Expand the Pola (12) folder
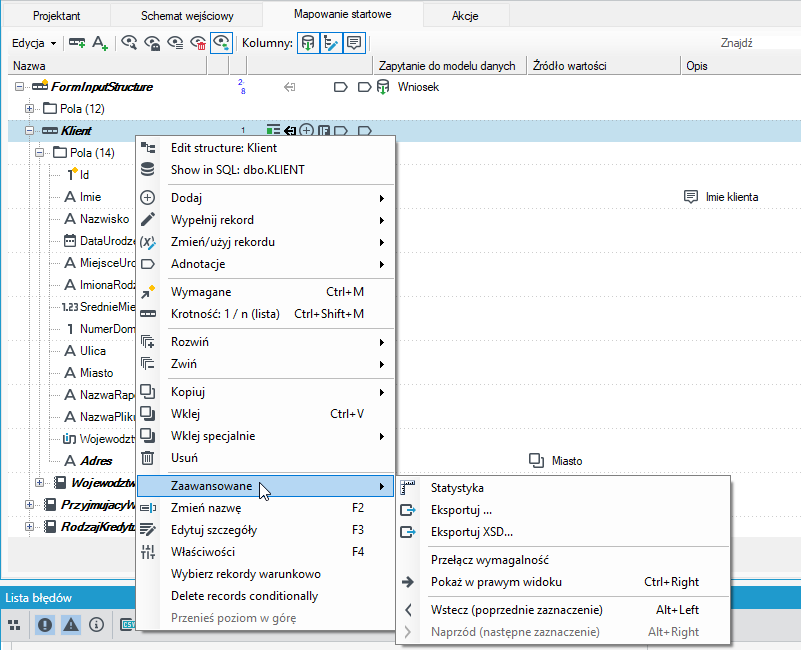 30,109
